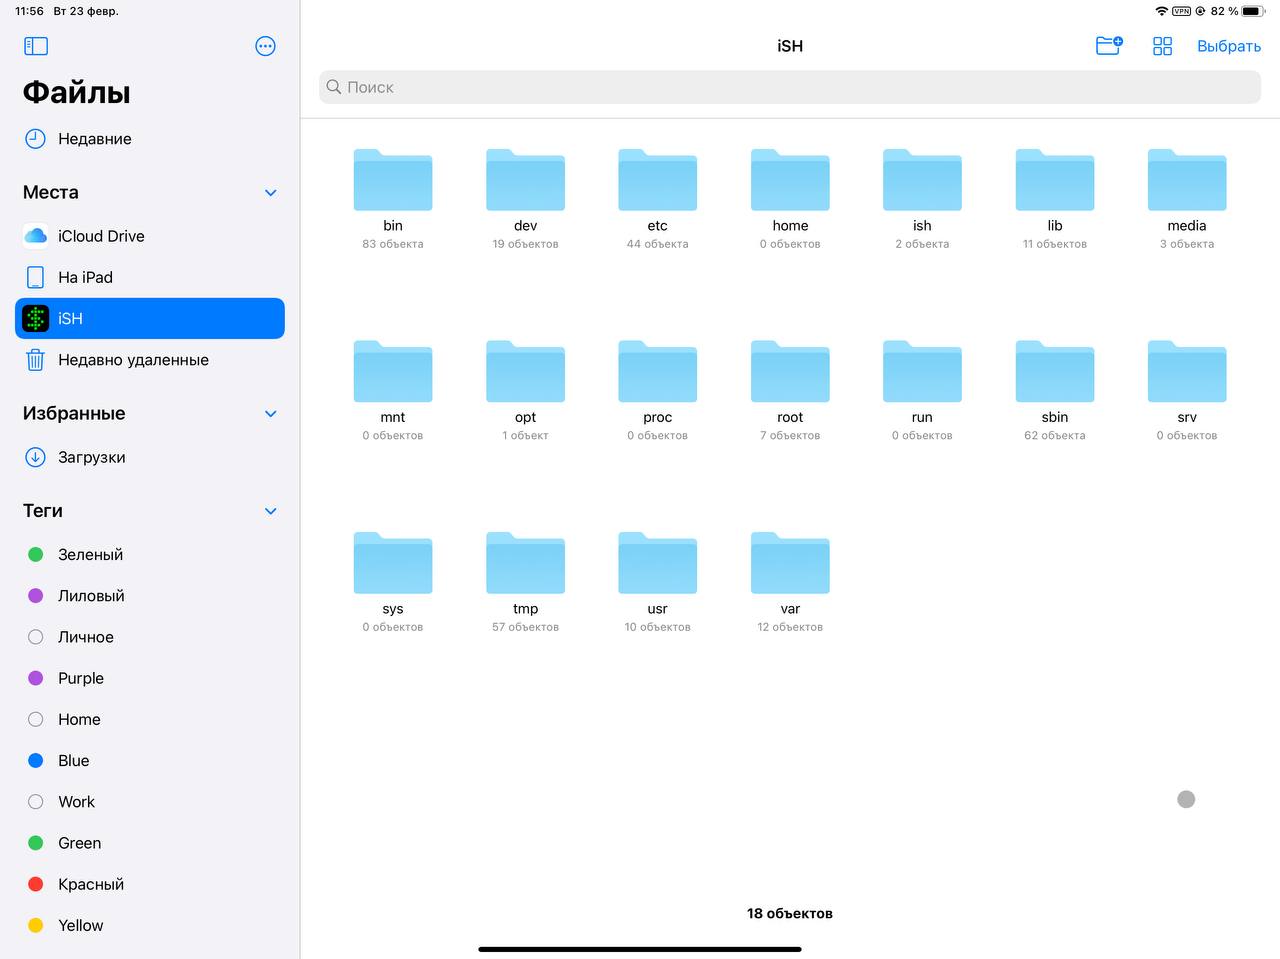Image resolution: width=1280 pixels, height=959 pixels.
Task: Open Недавние in the sidebar
Action: 150,139
